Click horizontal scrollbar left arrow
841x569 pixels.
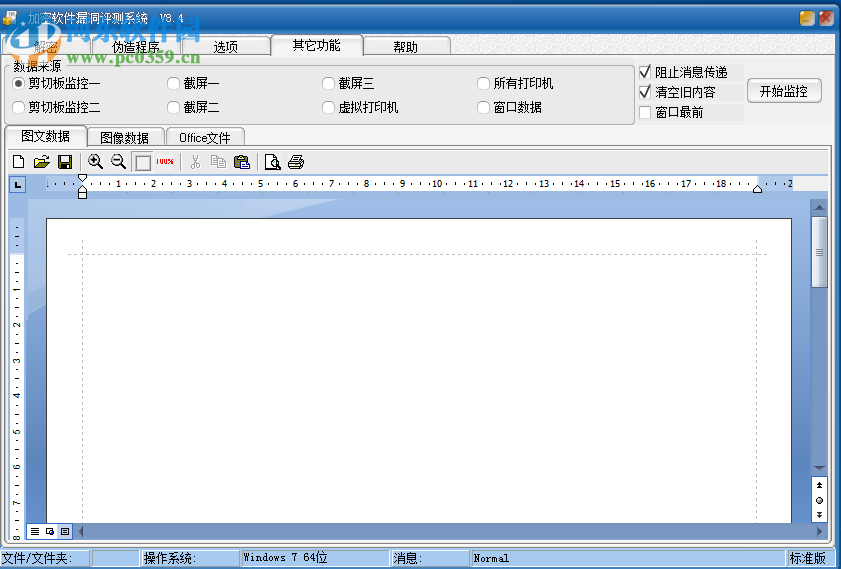click(81, 531)
